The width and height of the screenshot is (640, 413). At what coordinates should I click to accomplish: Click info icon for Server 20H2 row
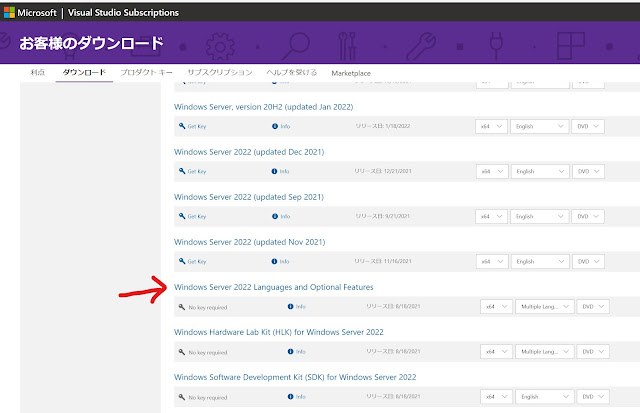click(x=275, y=126)
